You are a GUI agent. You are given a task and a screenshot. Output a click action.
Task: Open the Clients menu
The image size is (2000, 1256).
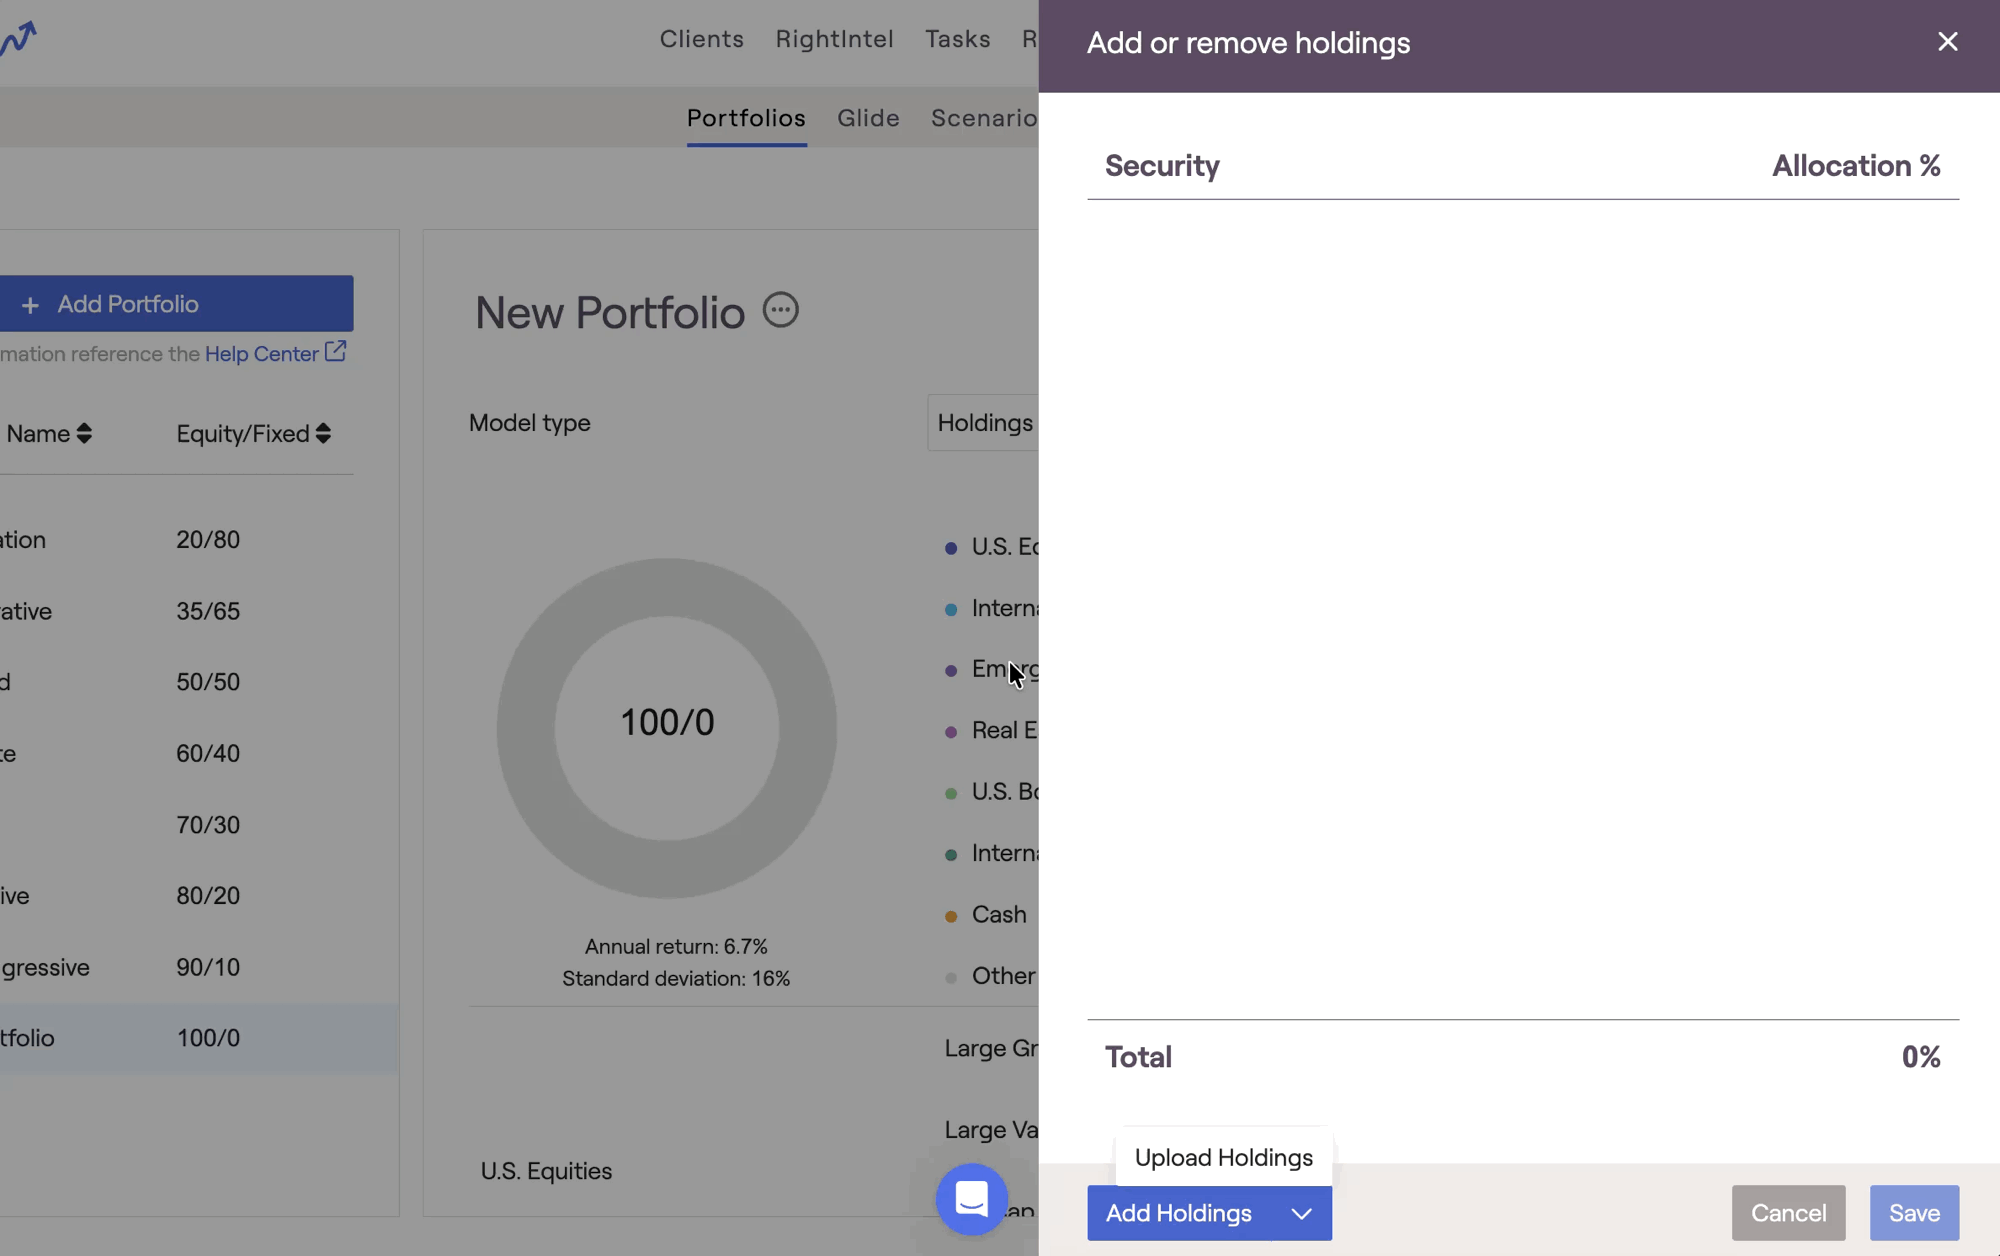pyautogui.click(x=701, y=39)
